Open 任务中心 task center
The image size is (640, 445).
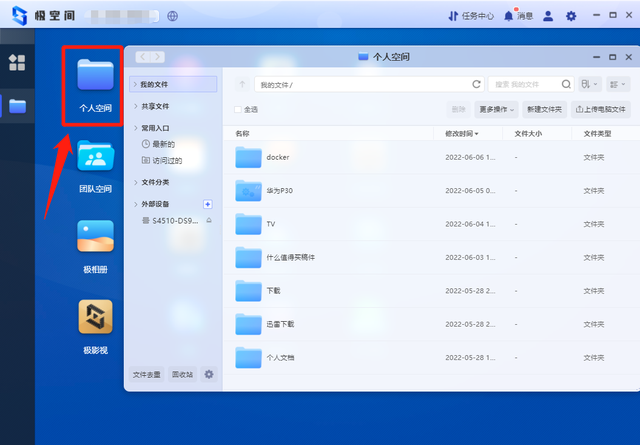click(471, 16)
